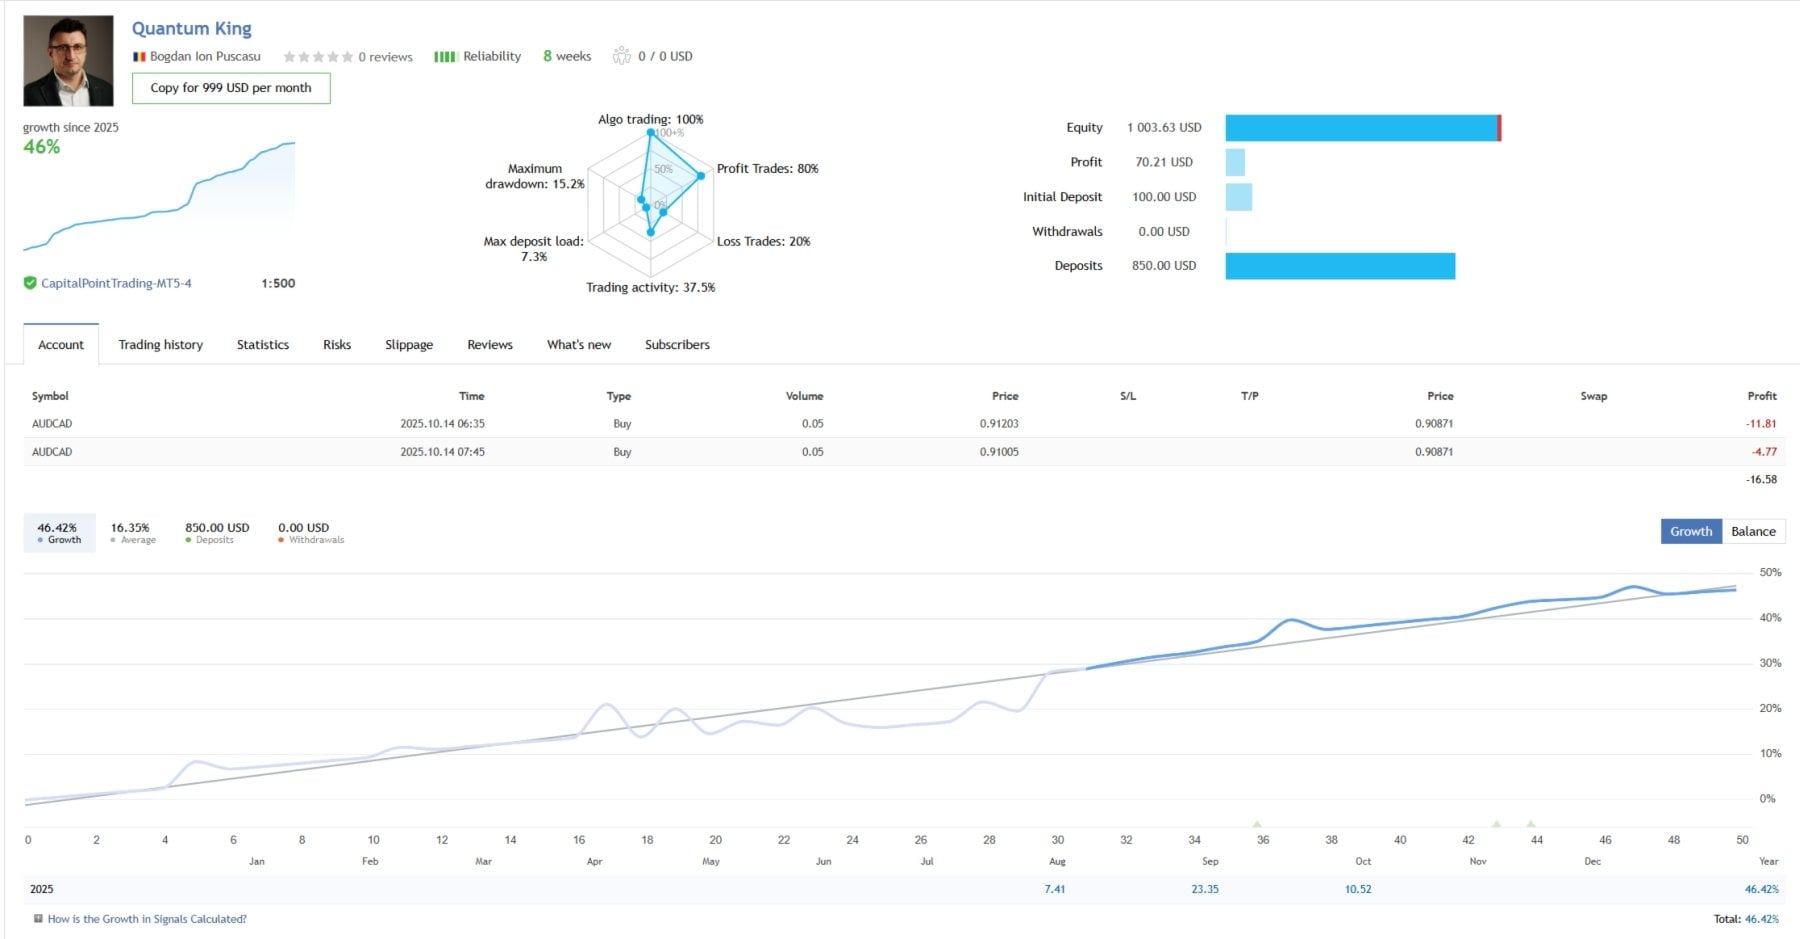Select the Growth chart mode button
Screen dimensions: 1800x939
pyautogui.click(x=1690, y=531)
